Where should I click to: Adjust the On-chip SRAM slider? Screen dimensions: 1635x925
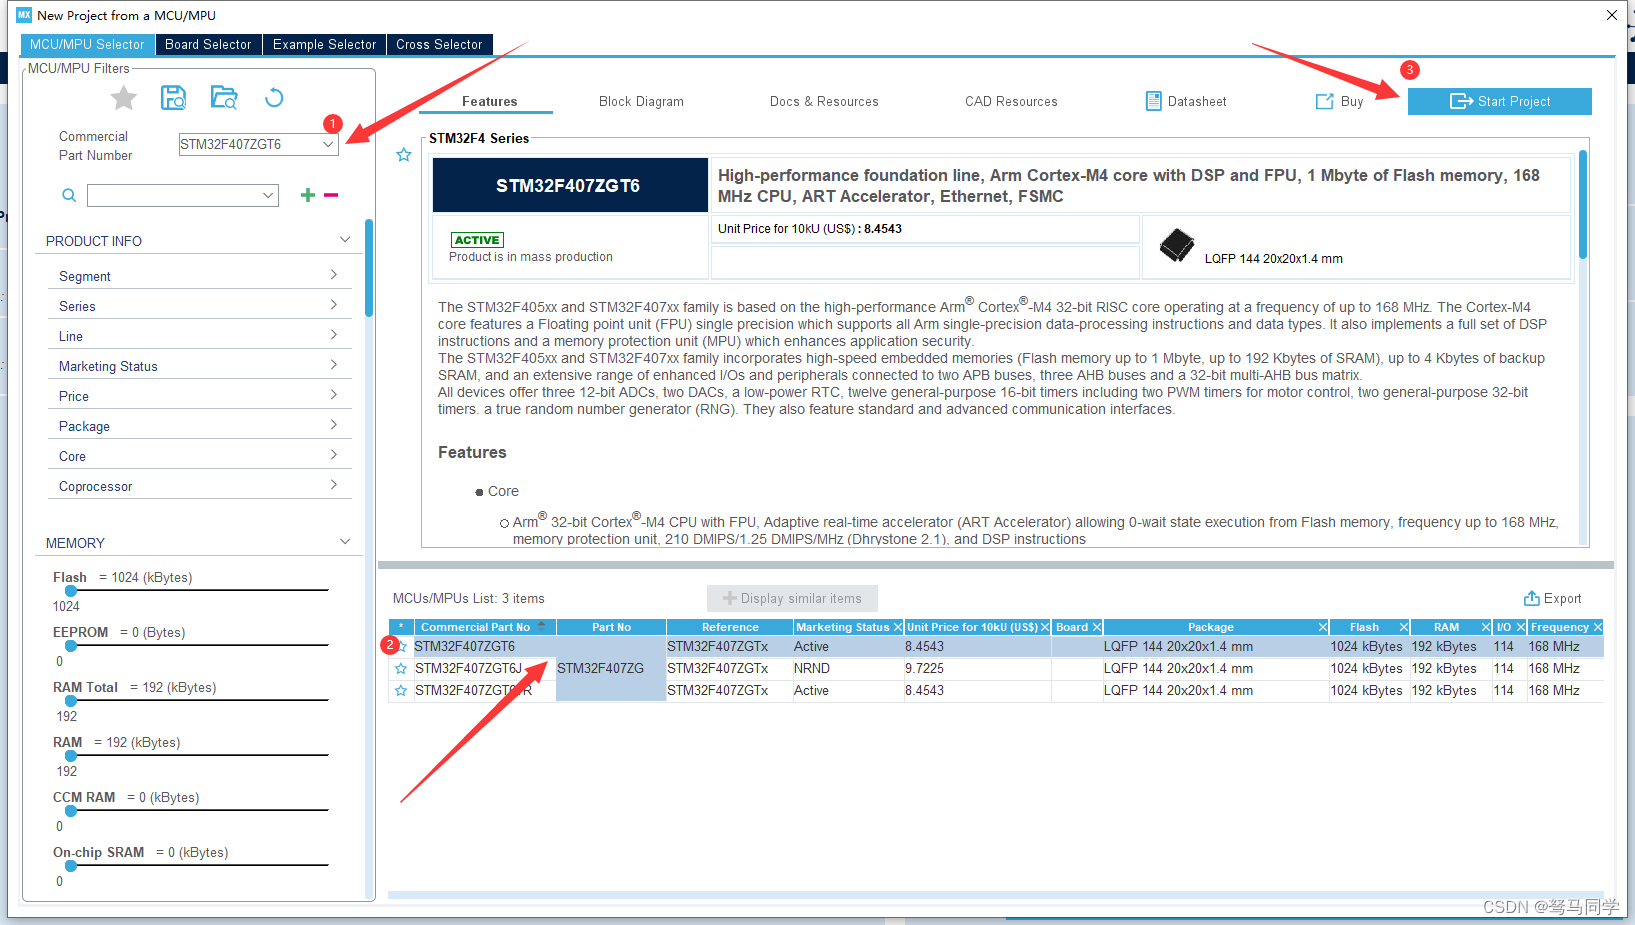[71, 866]
